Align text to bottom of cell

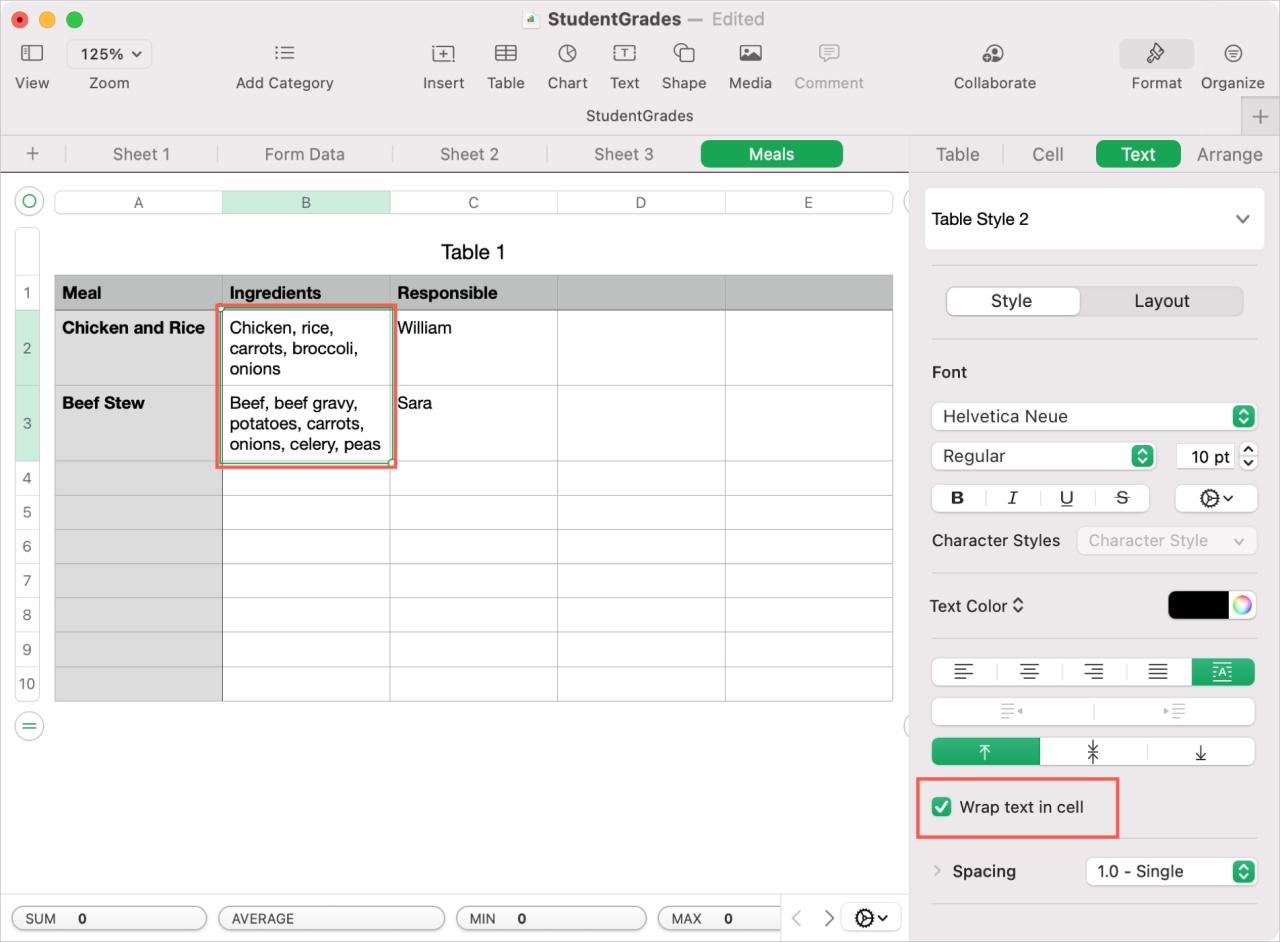pyautogui.click(x=1201, y=751)
